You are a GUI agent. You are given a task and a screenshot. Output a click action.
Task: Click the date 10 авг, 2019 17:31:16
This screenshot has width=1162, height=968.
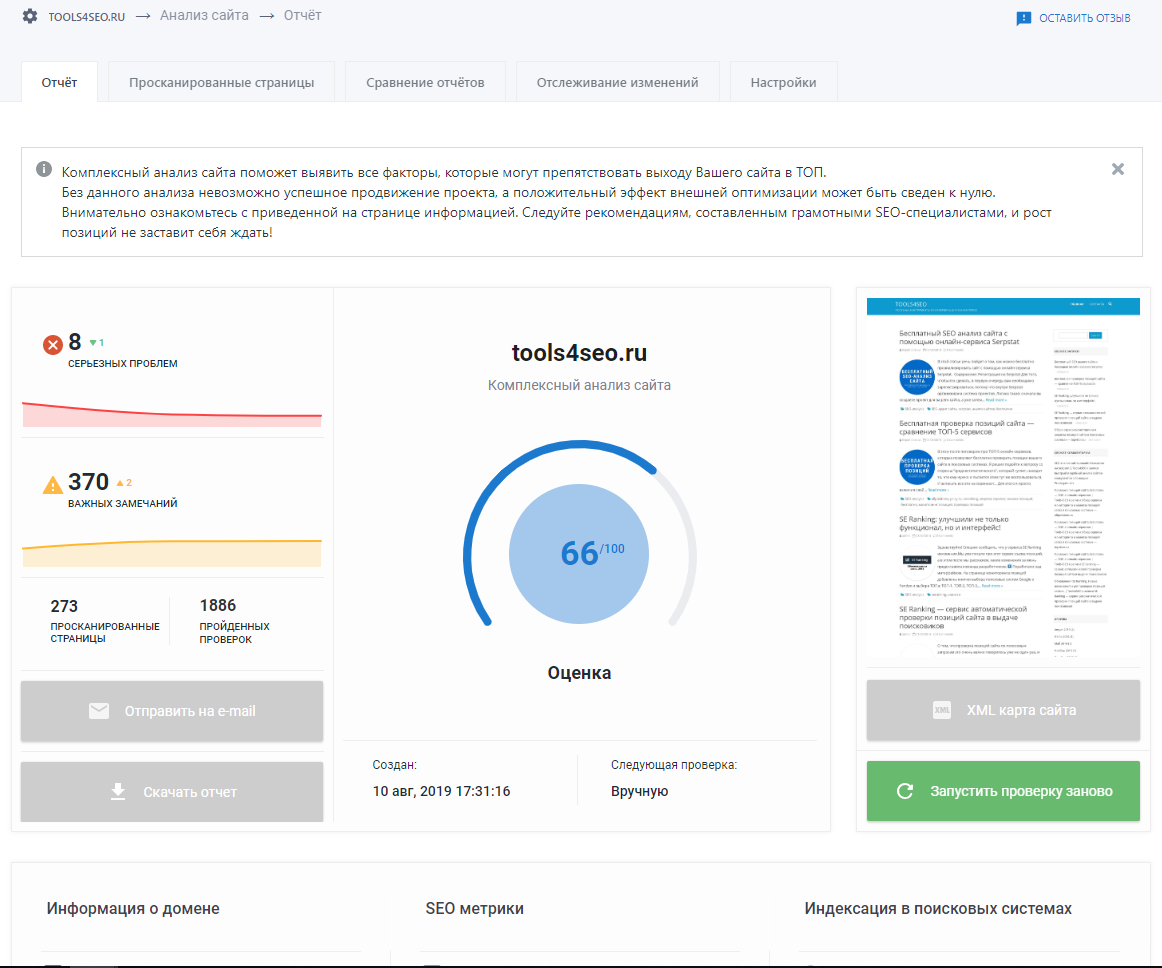tap(441, 791)
